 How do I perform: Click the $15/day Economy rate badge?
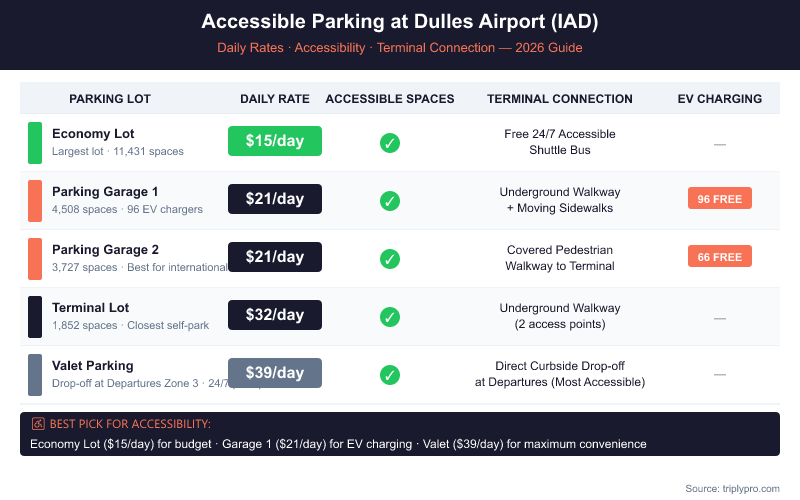(x=275, y=141)
